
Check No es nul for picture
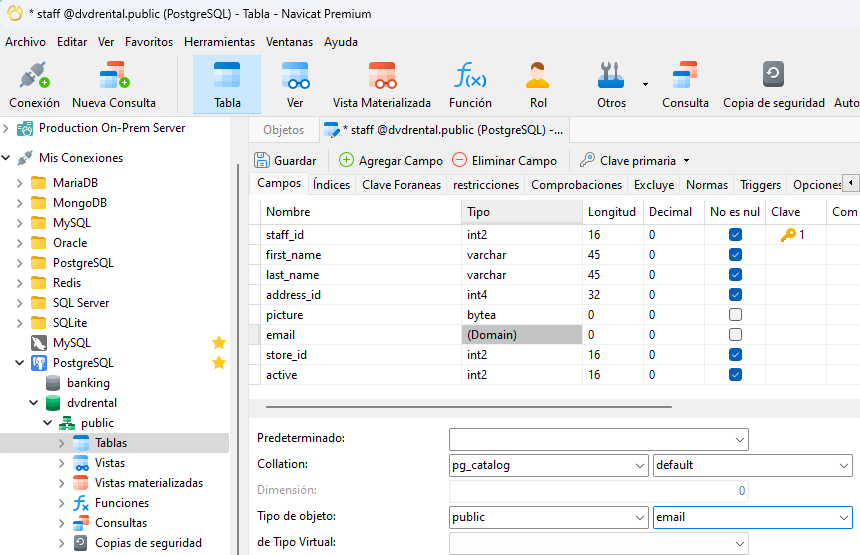click(x=735, y=315)
